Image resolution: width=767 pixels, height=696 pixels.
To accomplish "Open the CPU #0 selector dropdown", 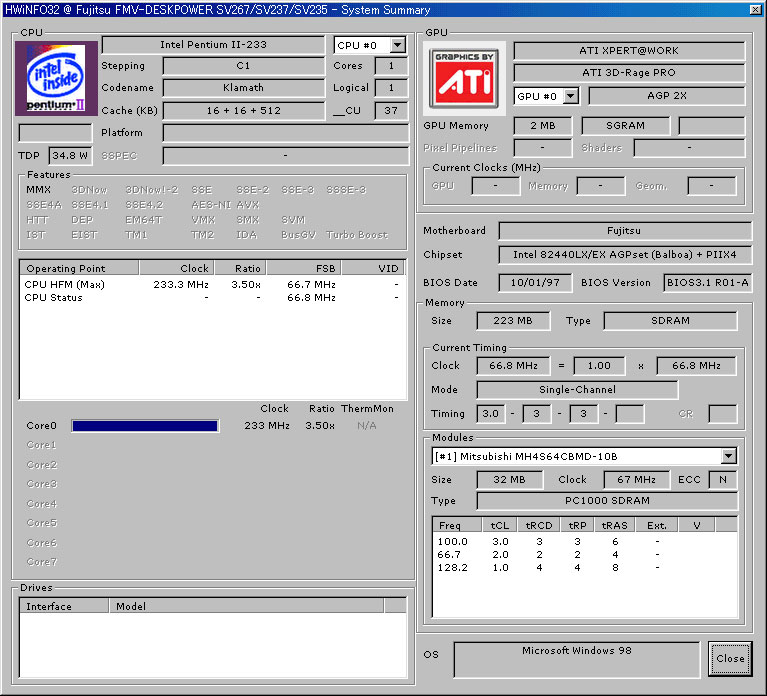I will pos(398,45).
